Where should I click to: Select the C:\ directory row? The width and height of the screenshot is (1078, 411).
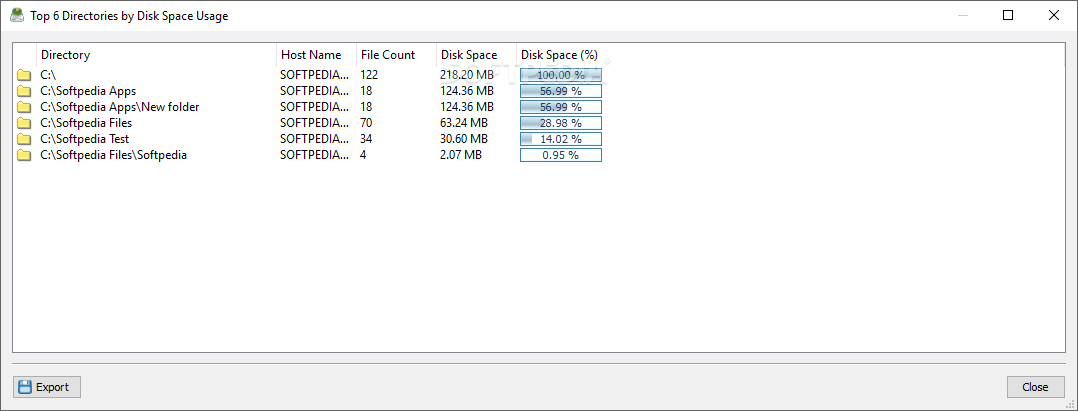(x=48, y=75)
